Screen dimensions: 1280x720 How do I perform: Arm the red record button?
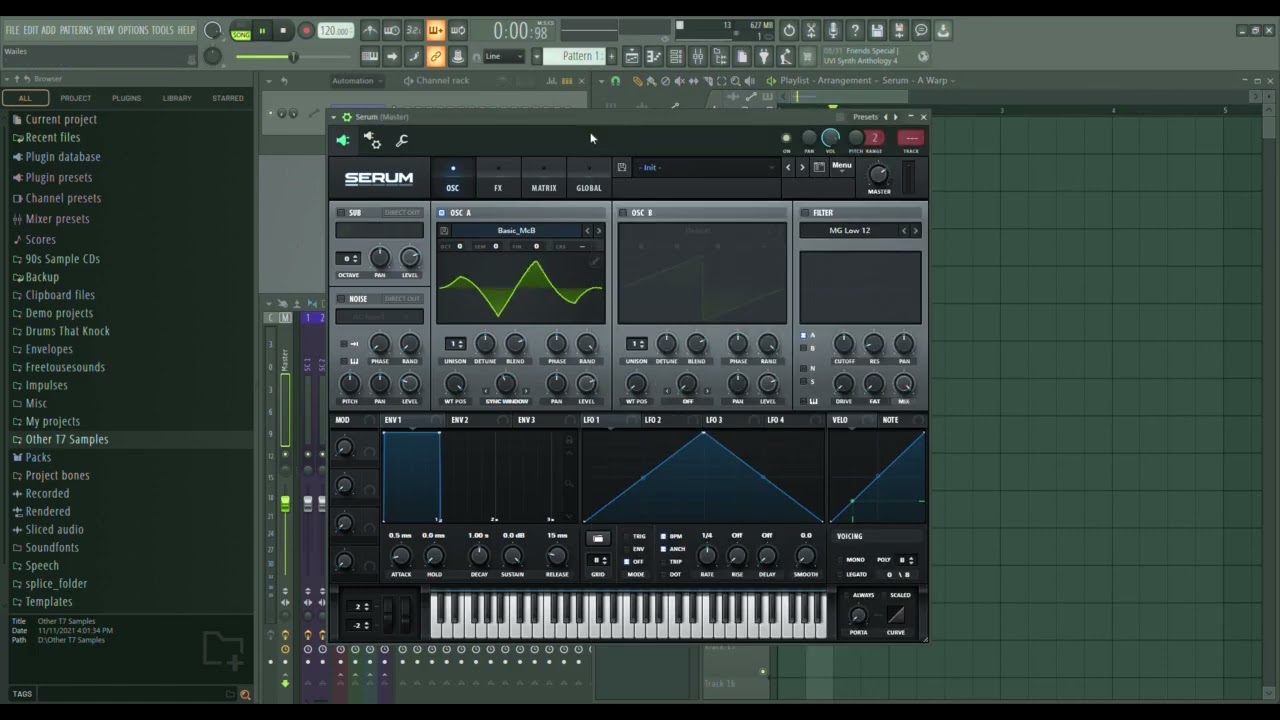point(306,31)
